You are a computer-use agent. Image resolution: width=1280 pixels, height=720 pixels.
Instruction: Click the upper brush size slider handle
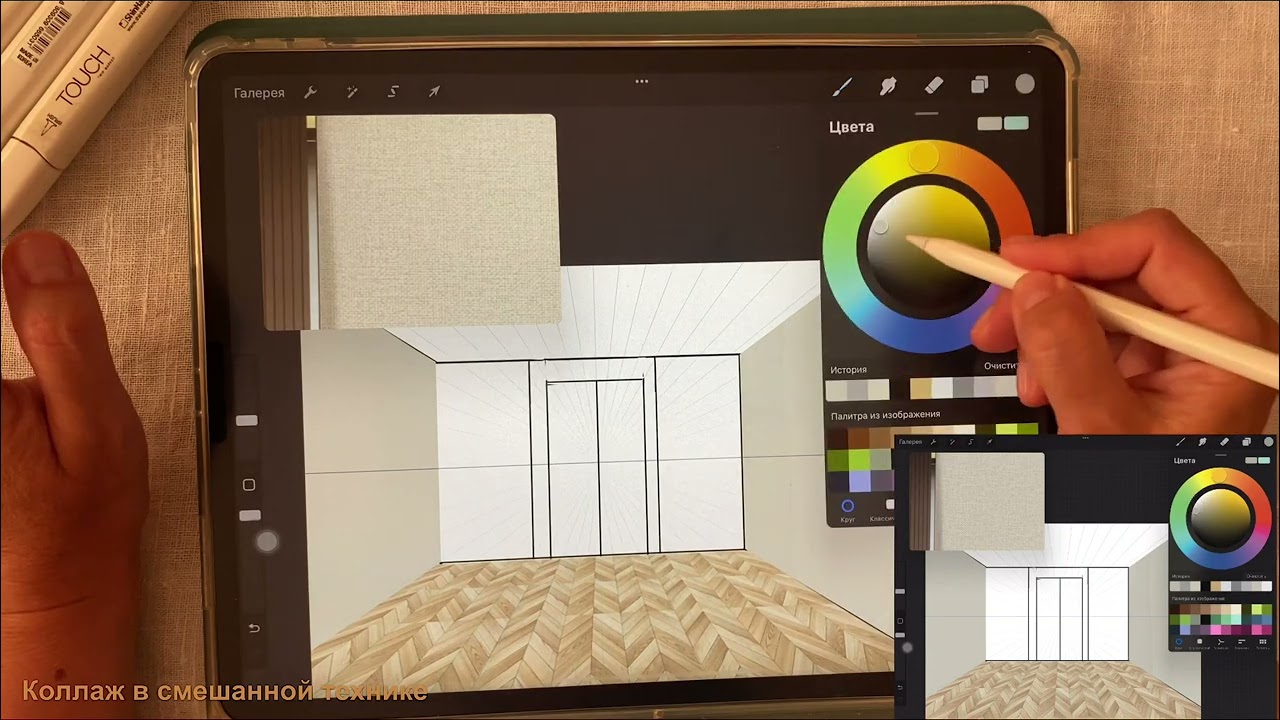click(x=247, y=421)
